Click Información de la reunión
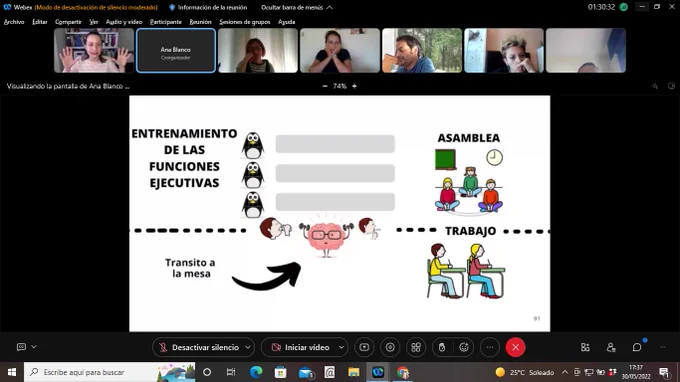The height and width of the screenshot is (382, 680). [x=208, y=7]
